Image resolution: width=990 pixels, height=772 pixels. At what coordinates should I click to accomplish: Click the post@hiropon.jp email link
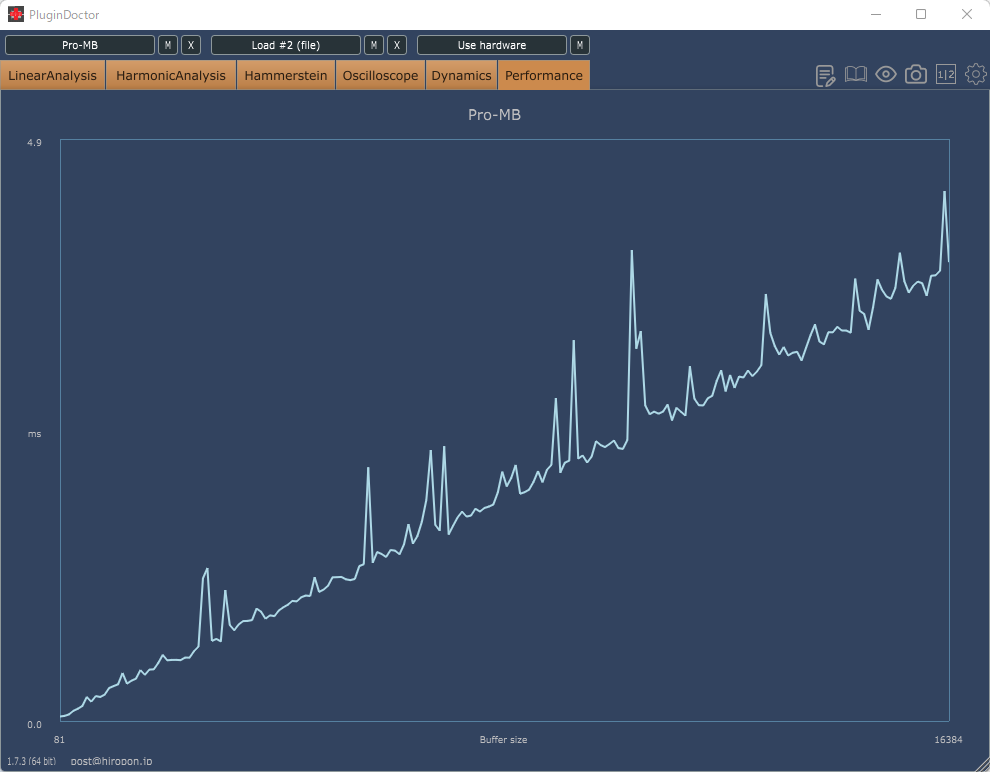click(111, 761)
